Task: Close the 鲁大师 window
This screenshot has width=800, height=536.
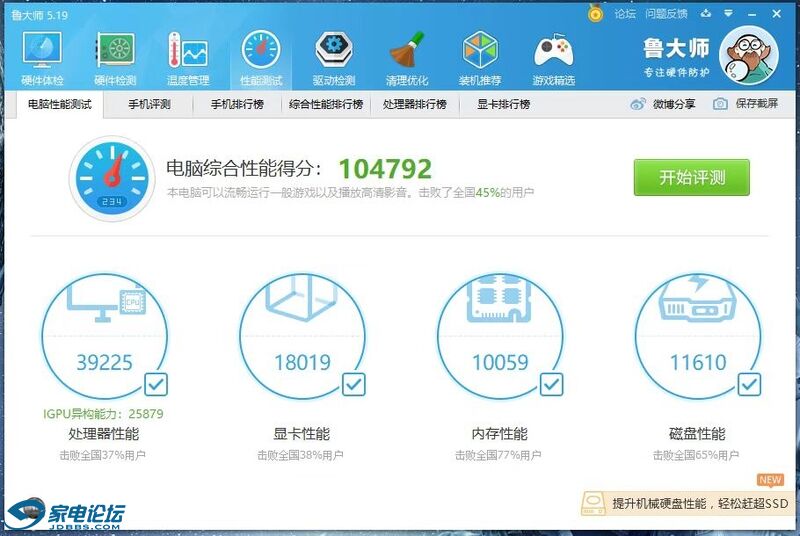Action: click(777, 14)
